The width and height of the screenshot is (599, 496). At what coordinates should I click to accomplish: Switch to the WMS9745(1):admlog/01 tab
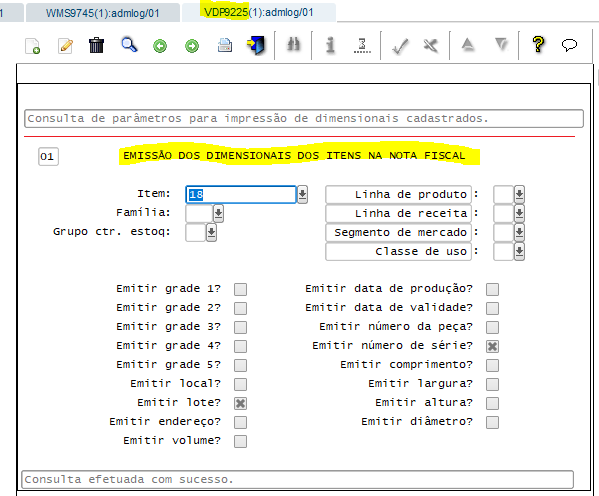(102, 13)
